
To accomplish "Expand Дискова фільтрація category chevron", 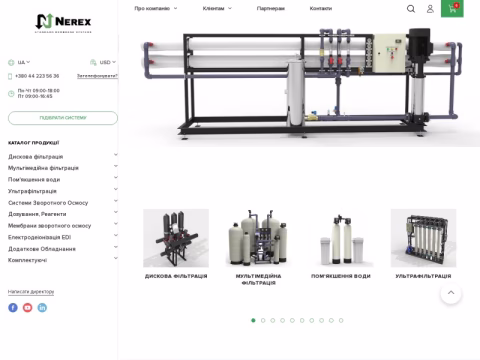I will [116, 155].
